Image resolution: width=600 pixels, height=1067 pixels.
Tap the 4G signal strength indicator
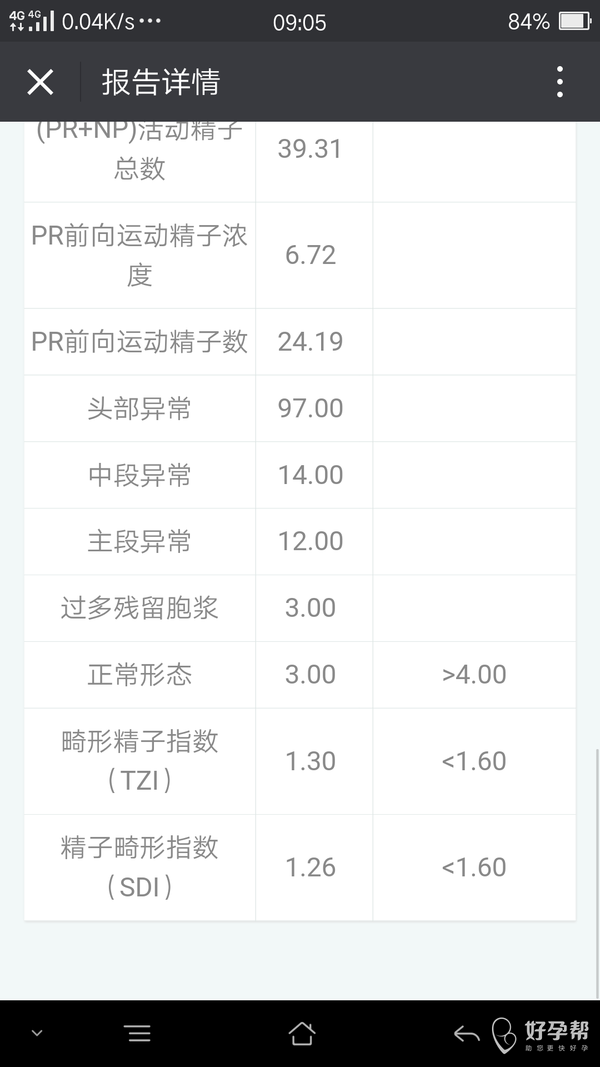pos(28,21)
